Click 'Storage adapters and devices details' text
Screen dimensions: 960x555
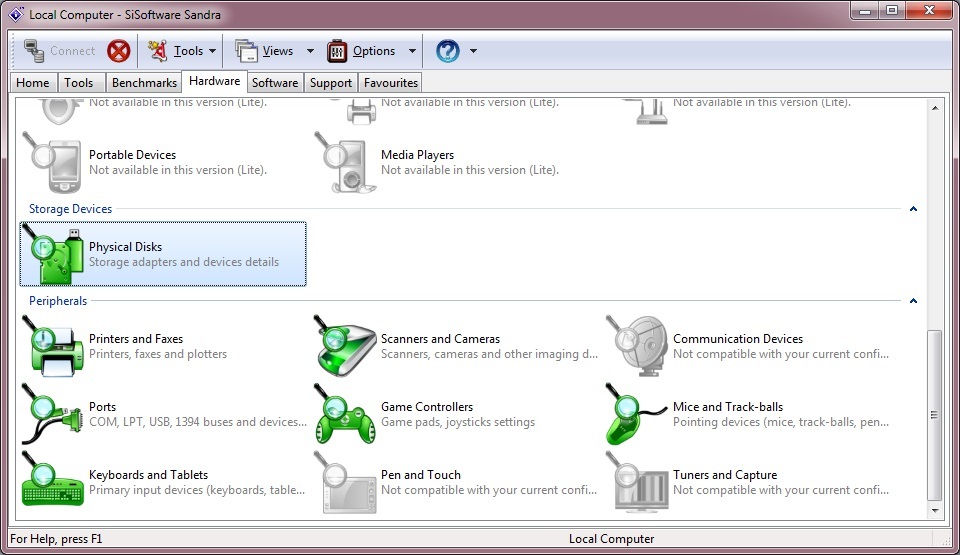[184, 262]
